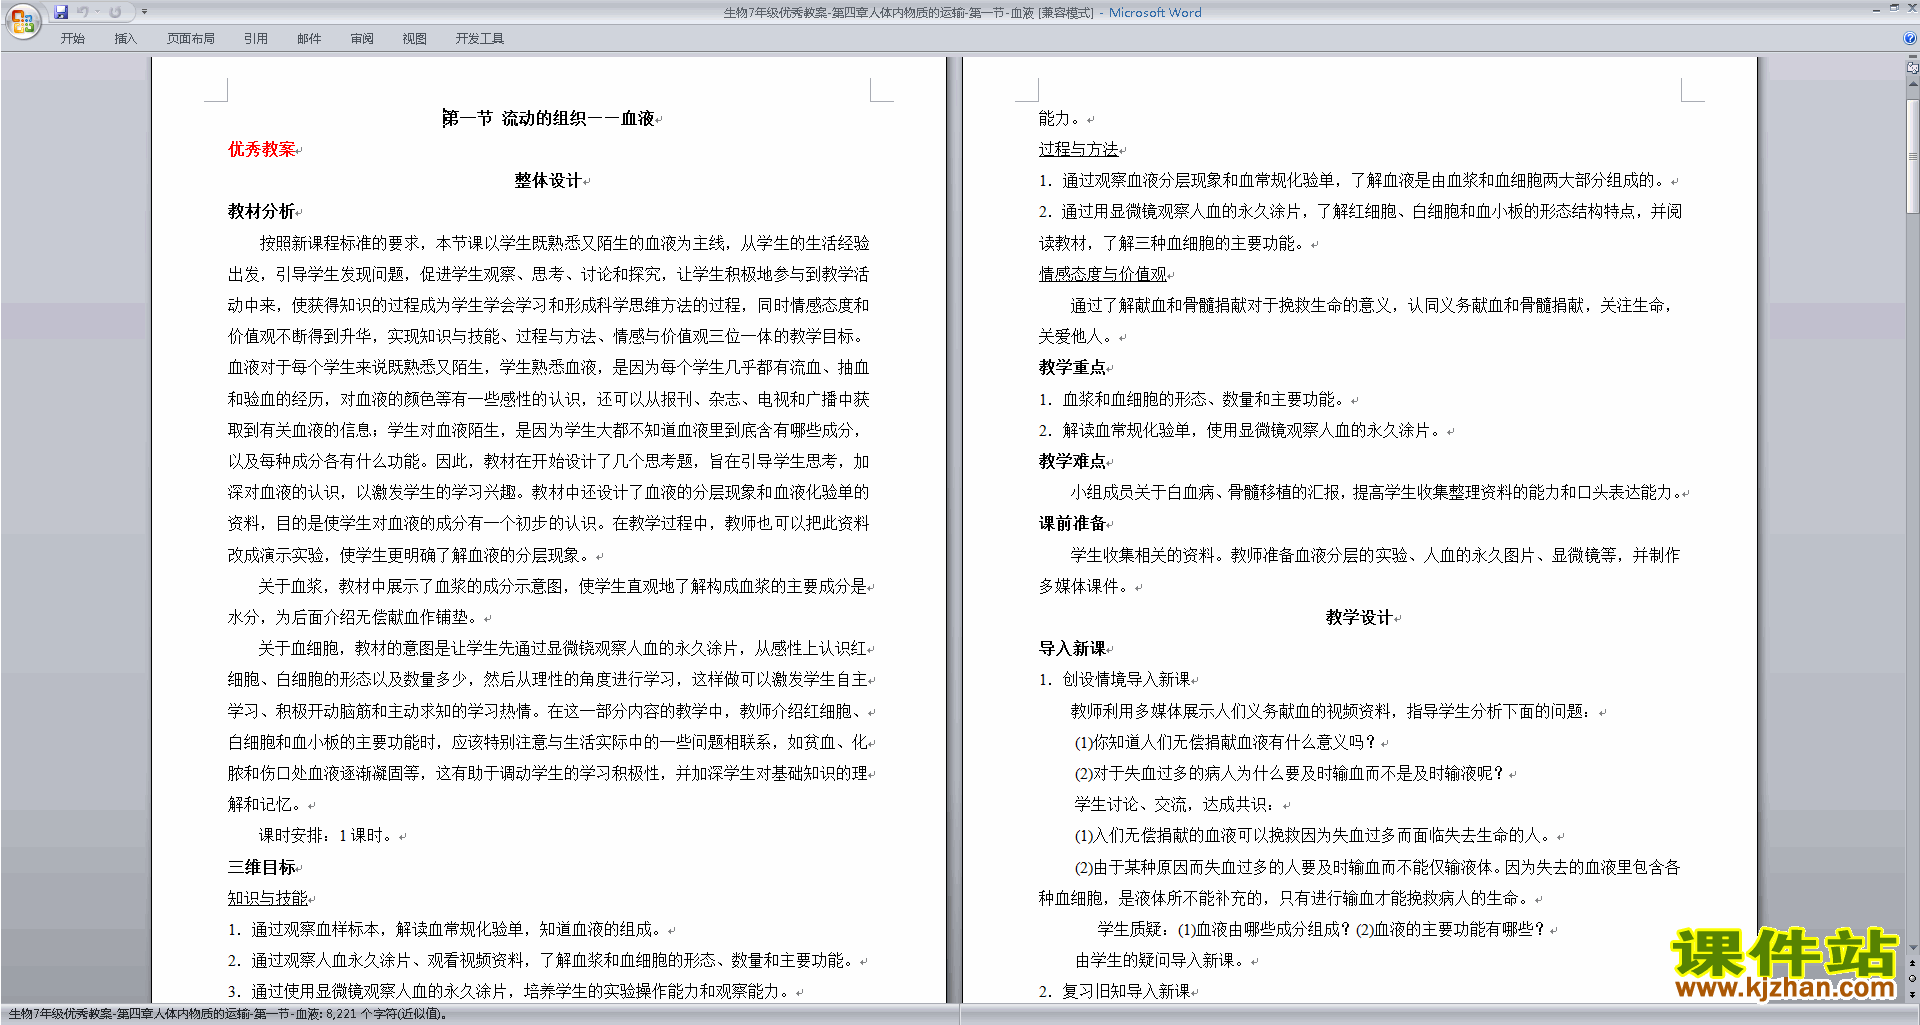
Task: Click the line 1. 创设情境导入新课
Action: pyautogui.click(x=1115, y=679)
